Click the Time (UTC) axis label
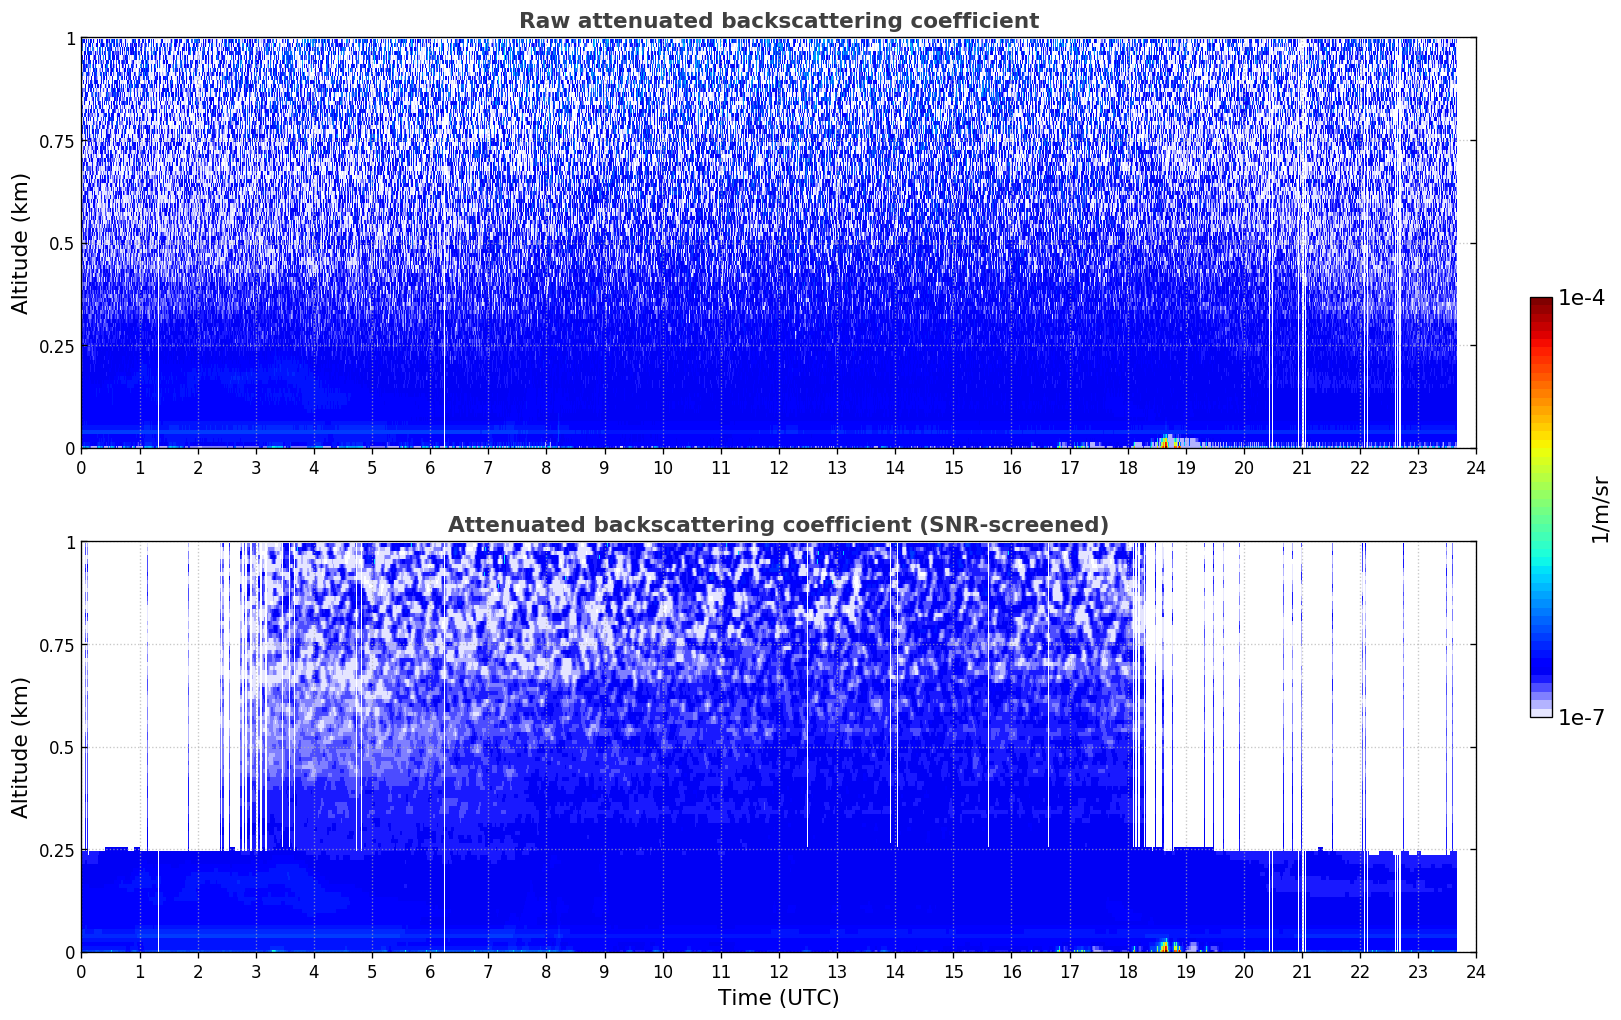This screenshot has height=1020, width=1621. [778, 997]
